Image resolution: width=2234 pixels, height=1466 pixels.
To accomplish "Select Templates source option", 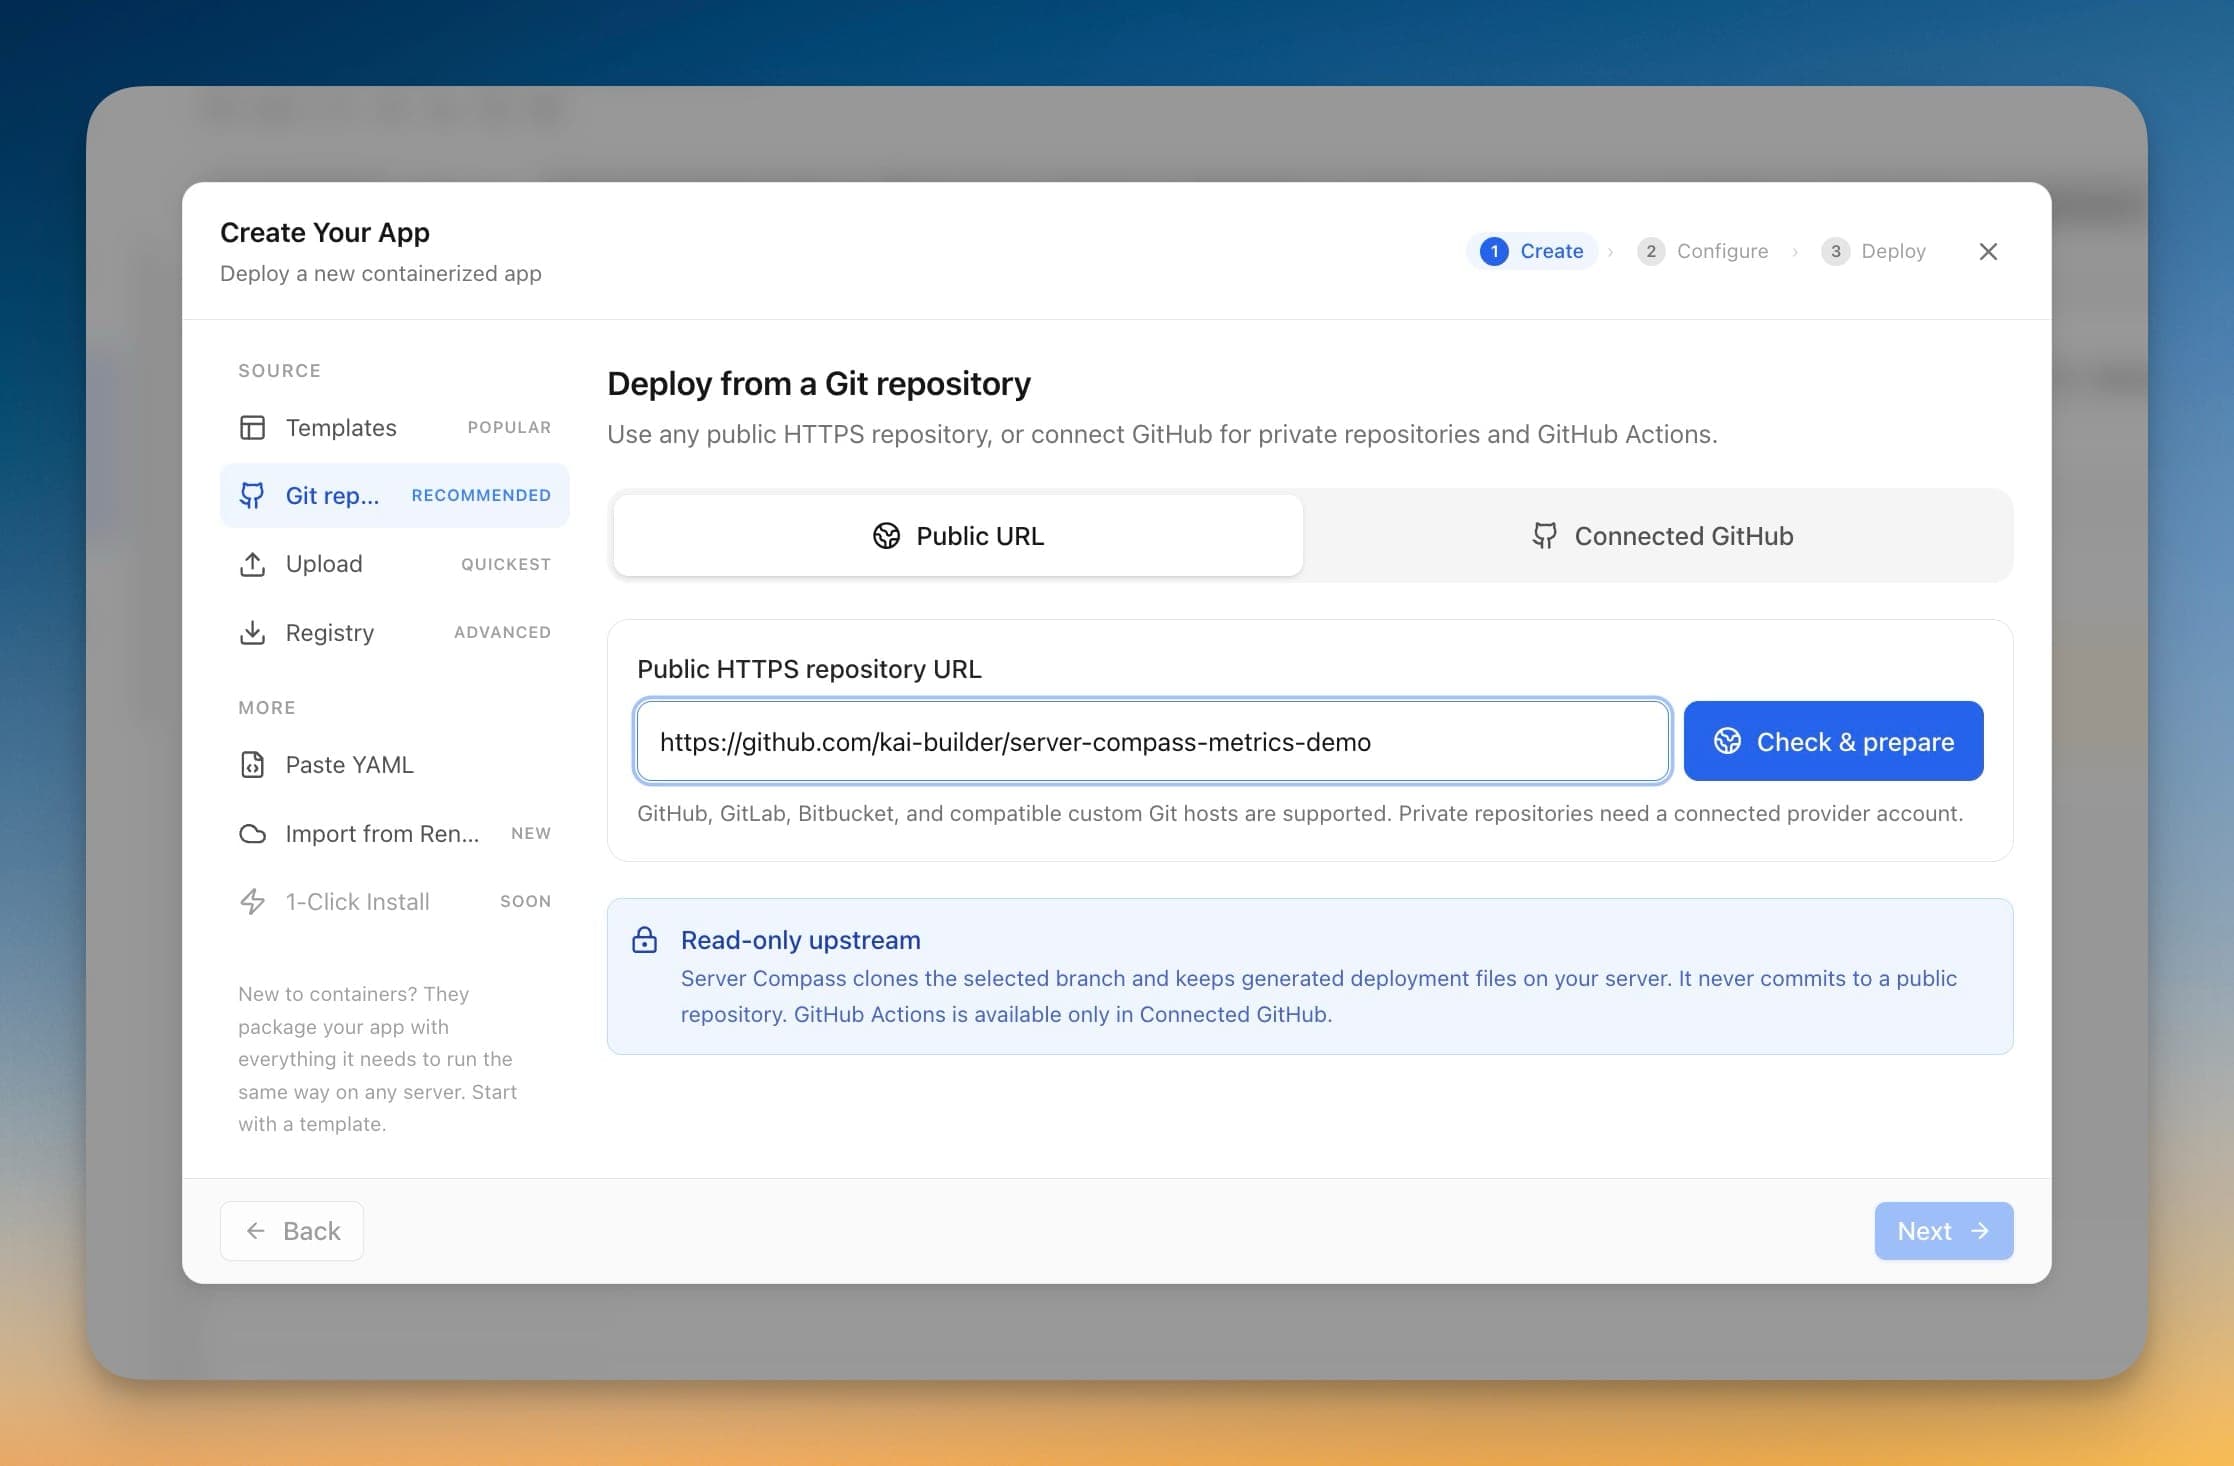I will coord(394,428).
